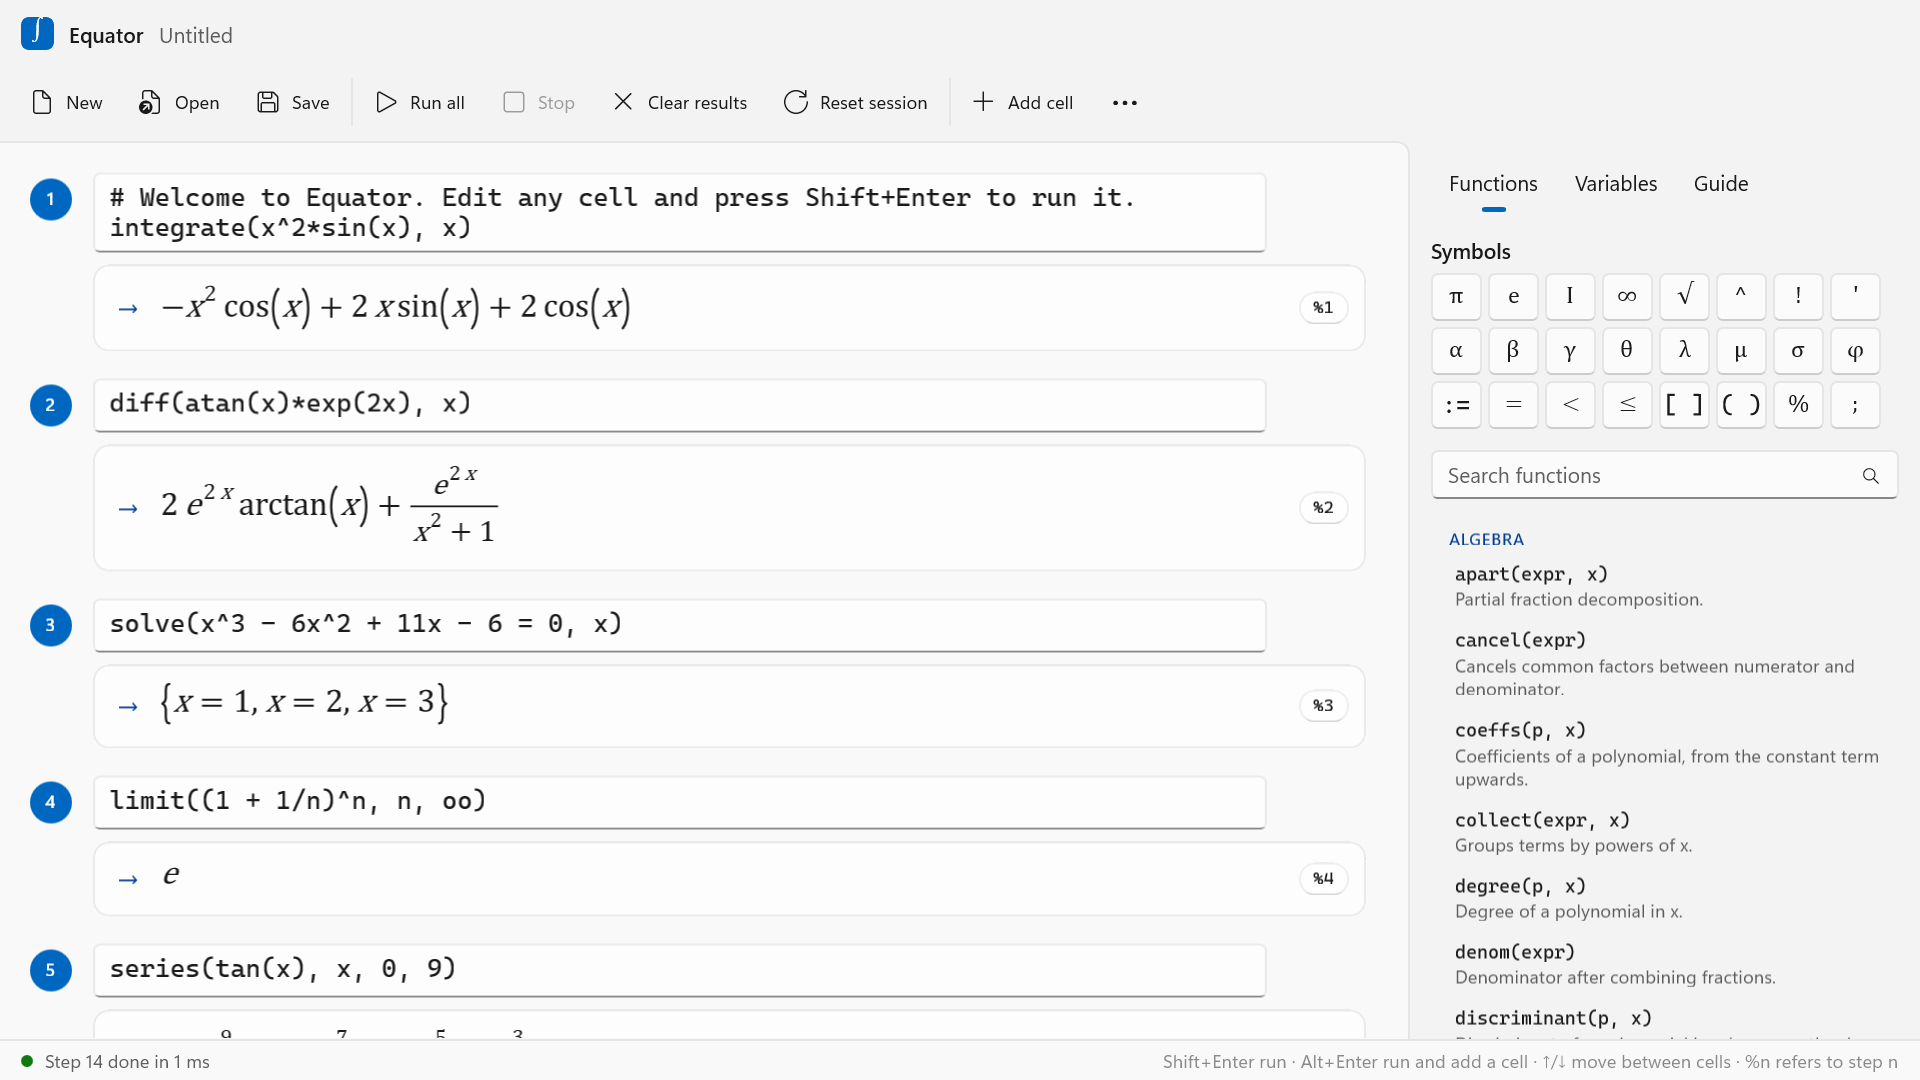Screen dimensions: 1920x1080
Task: Insert the percent step reference symbol
Action: tap(1798, 405)
